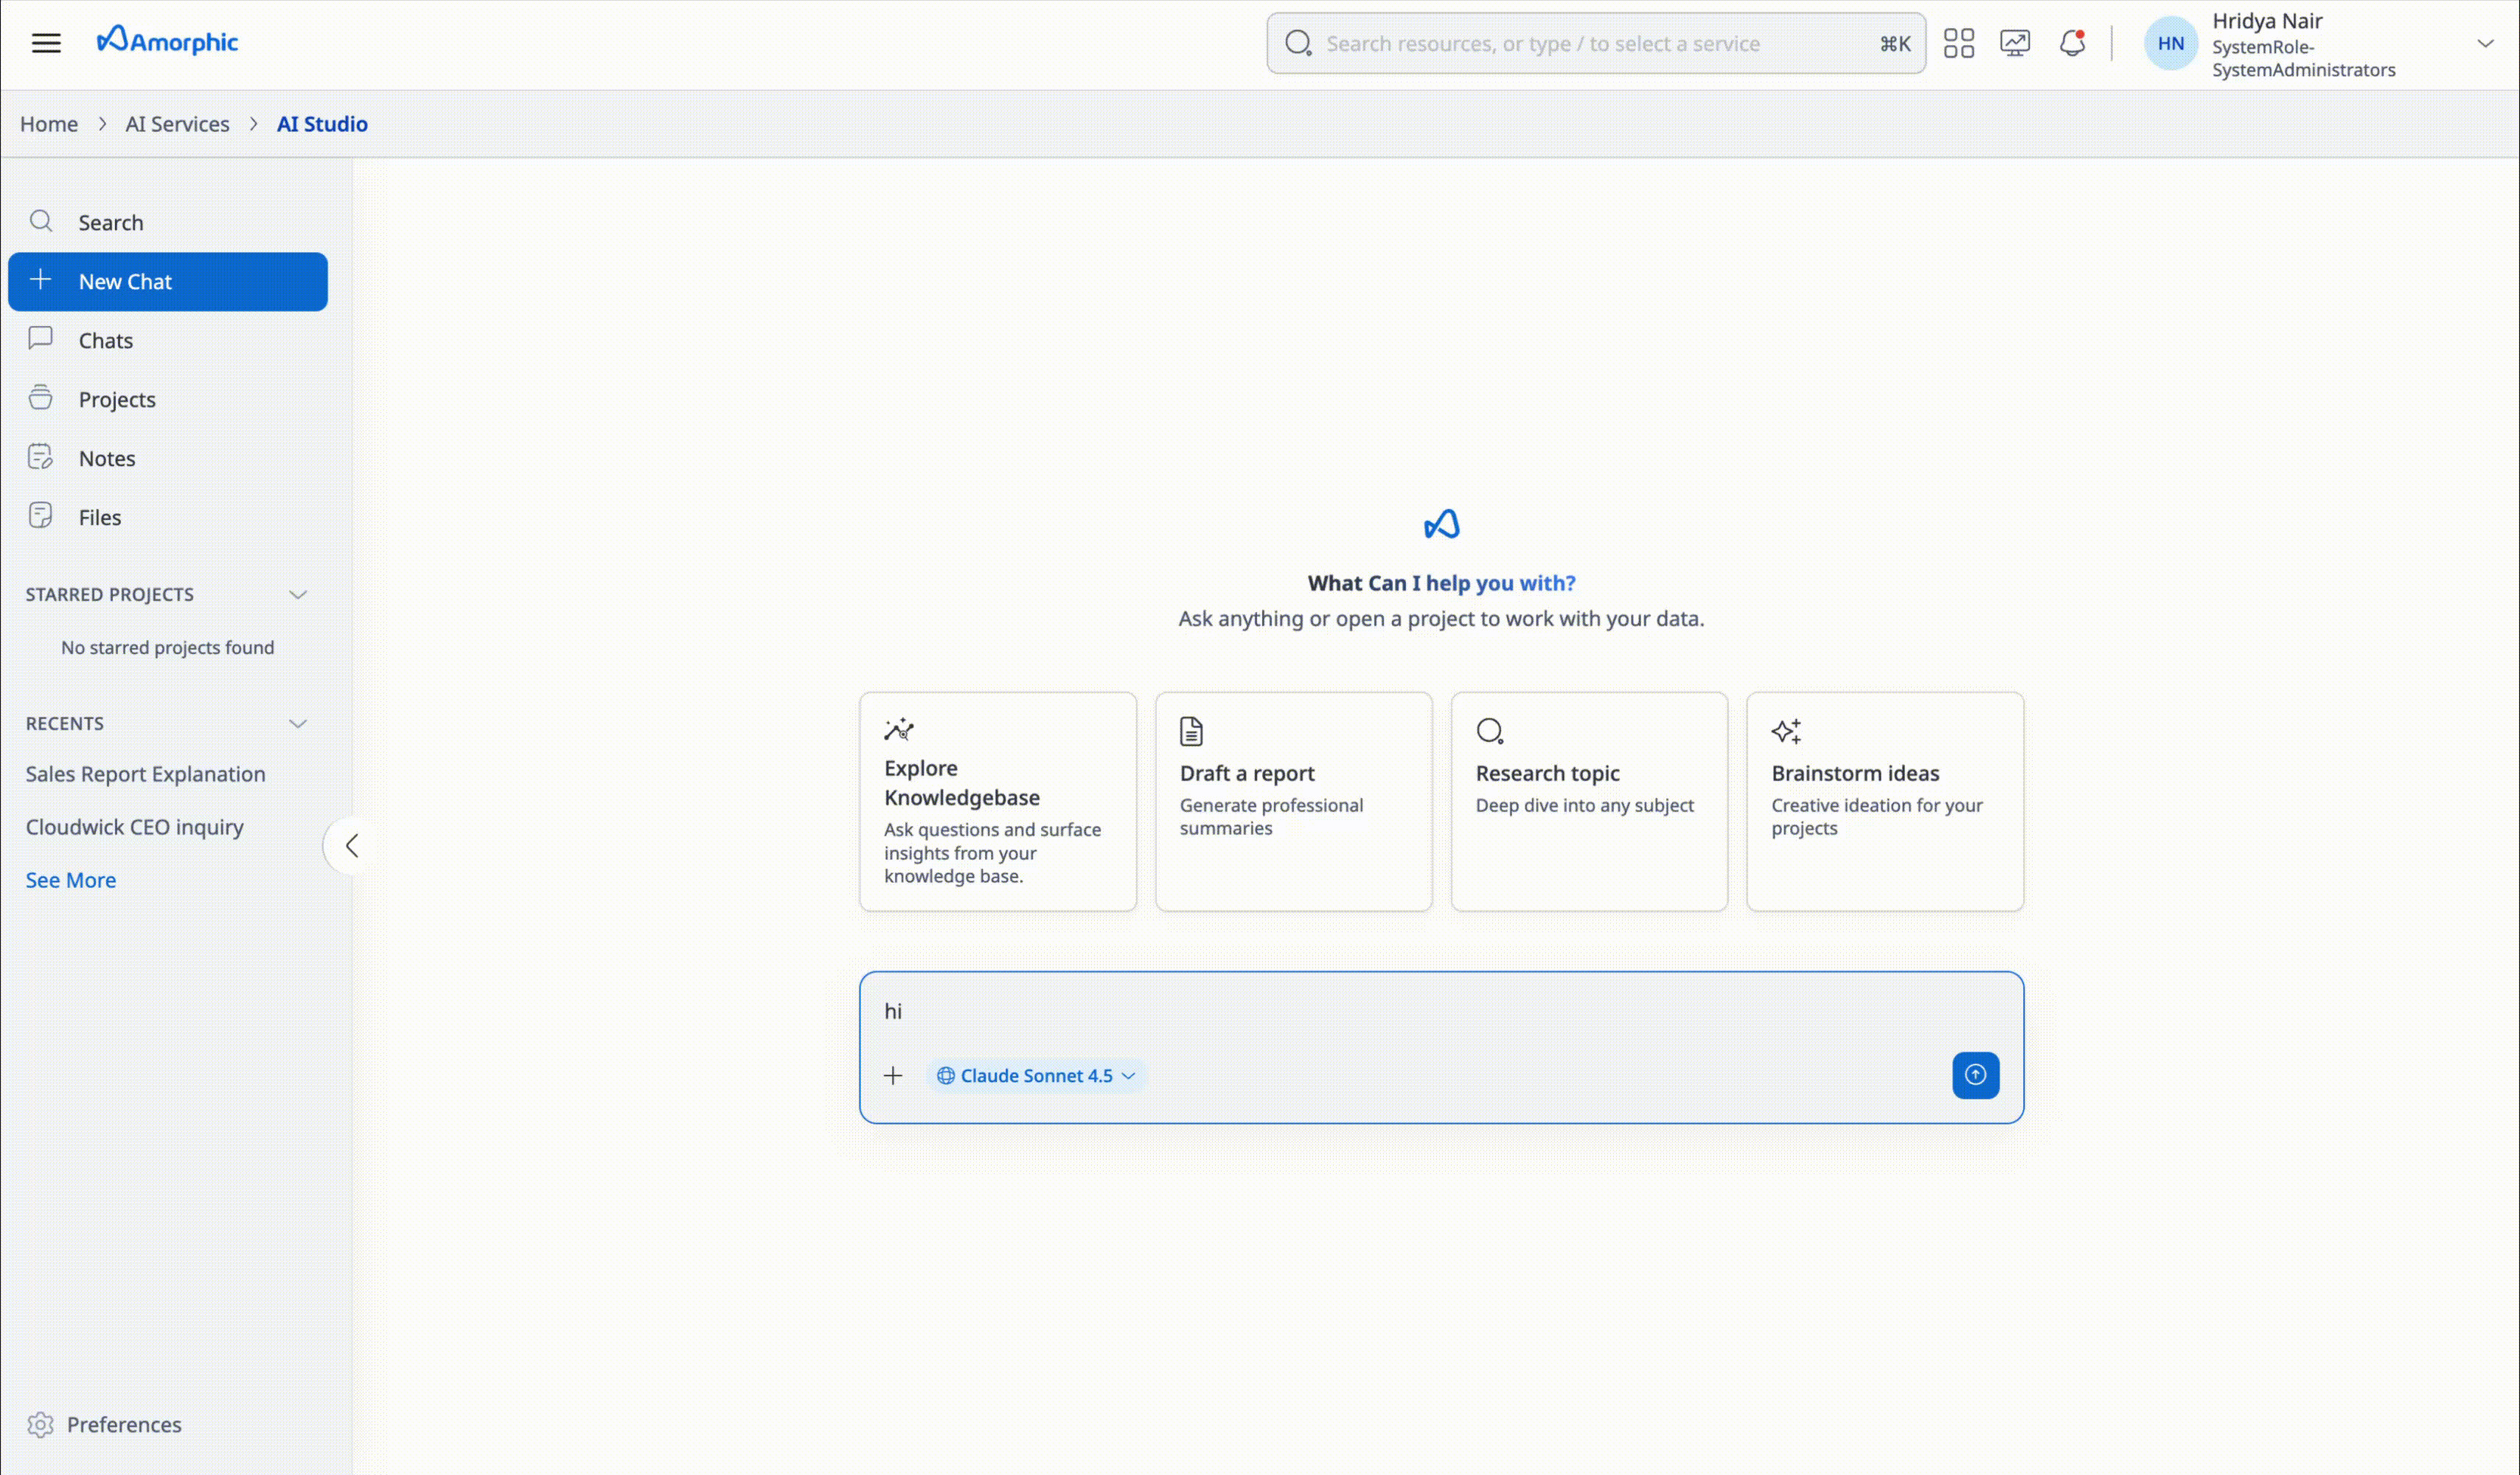Open the monitoring dashboard icon

[2014, 43]
